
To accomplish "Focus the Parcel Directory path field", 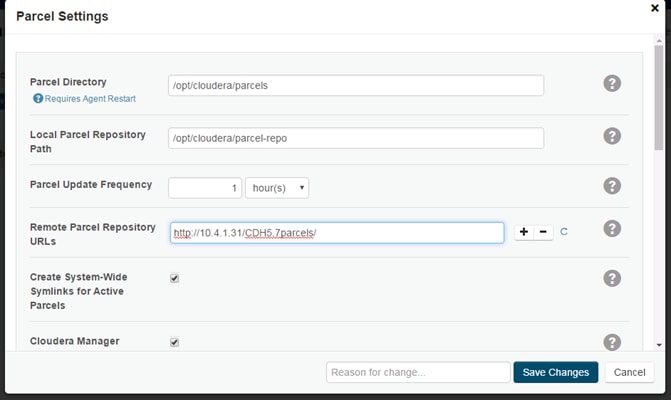I will (x=356, y=85).
